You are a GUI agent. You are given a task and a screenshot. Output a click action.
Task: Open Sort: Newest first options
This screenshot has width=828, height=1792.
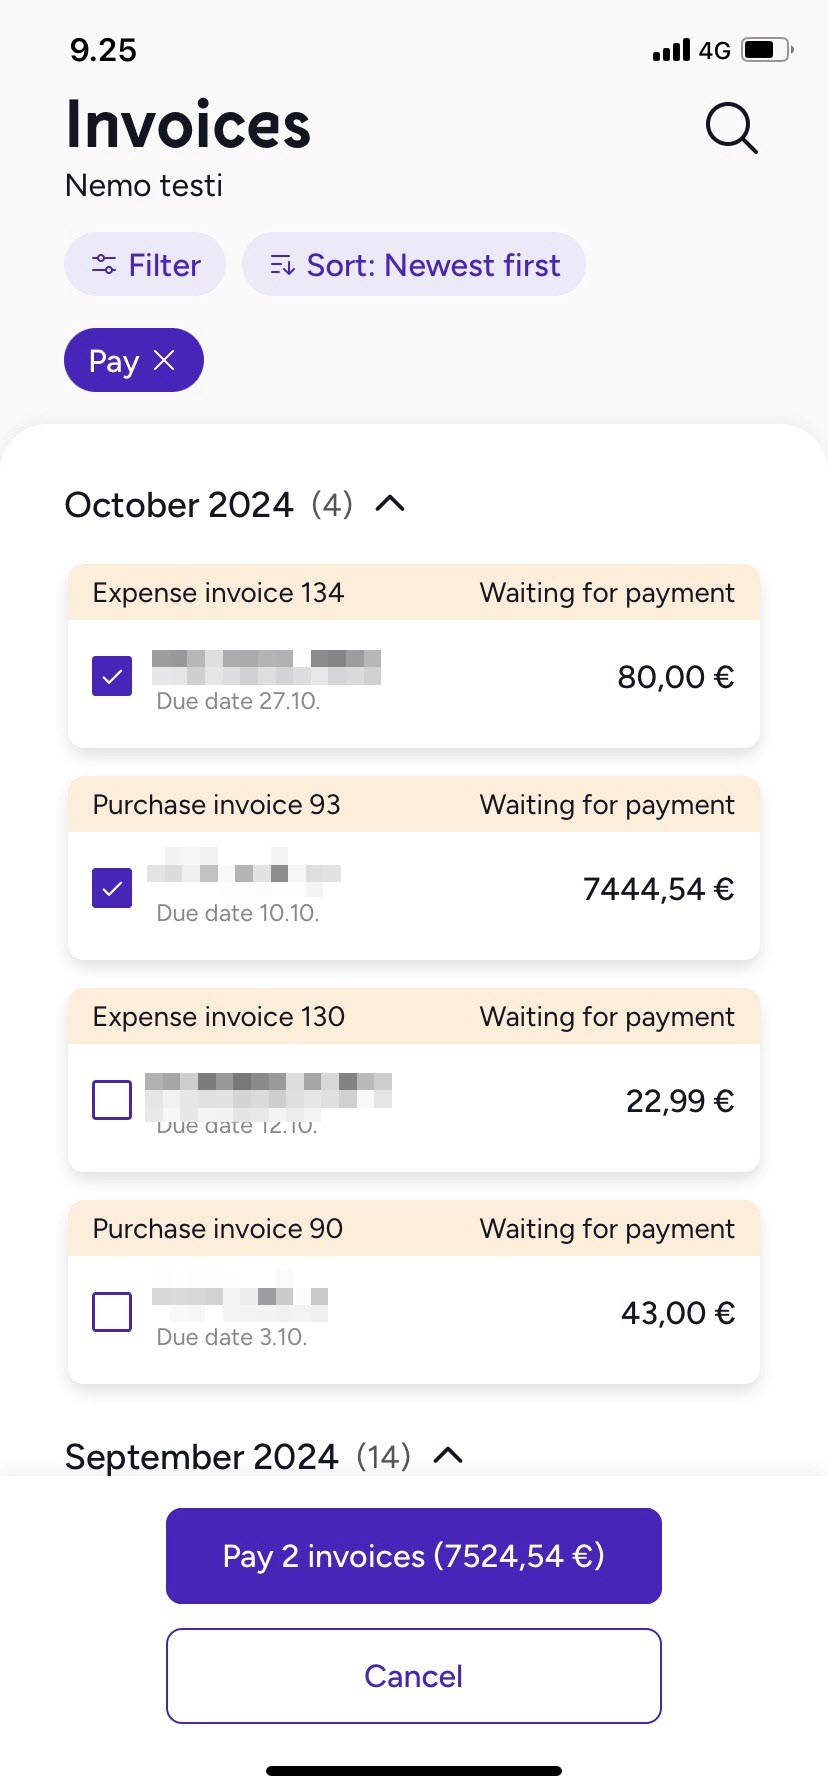point(414,264)
